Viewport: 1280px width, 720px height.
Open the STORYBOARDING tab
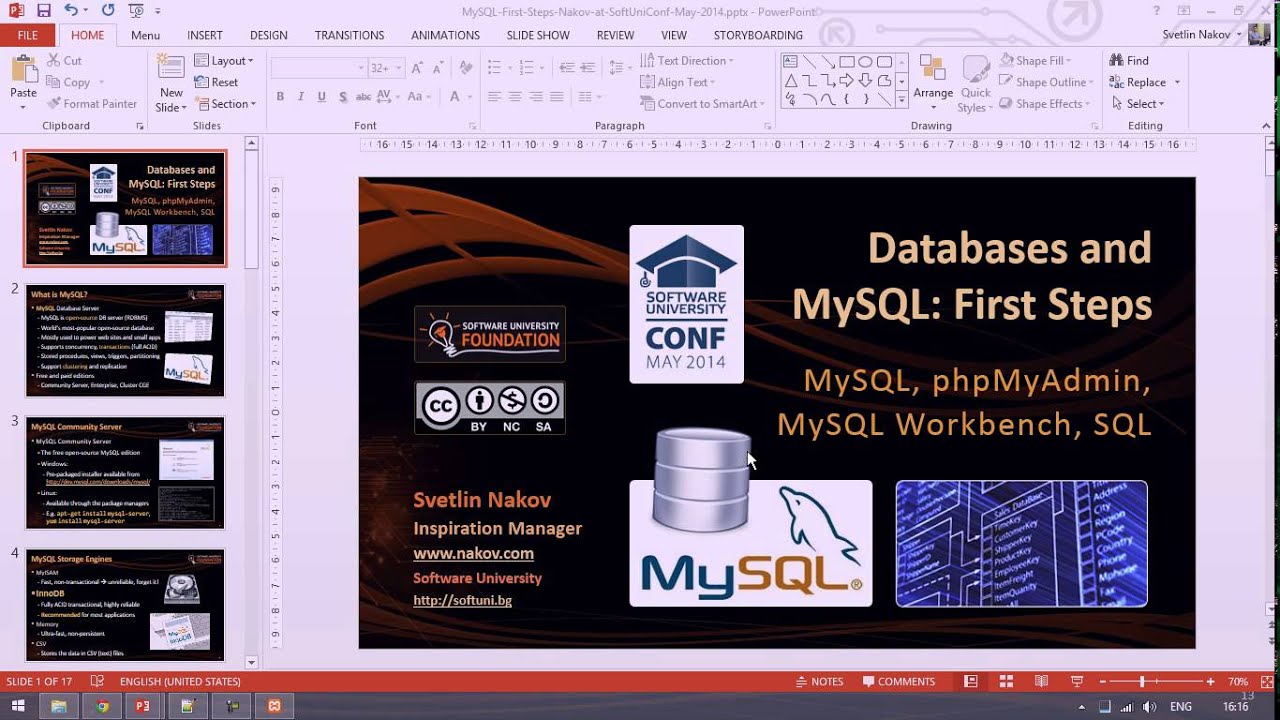(758, 35)
